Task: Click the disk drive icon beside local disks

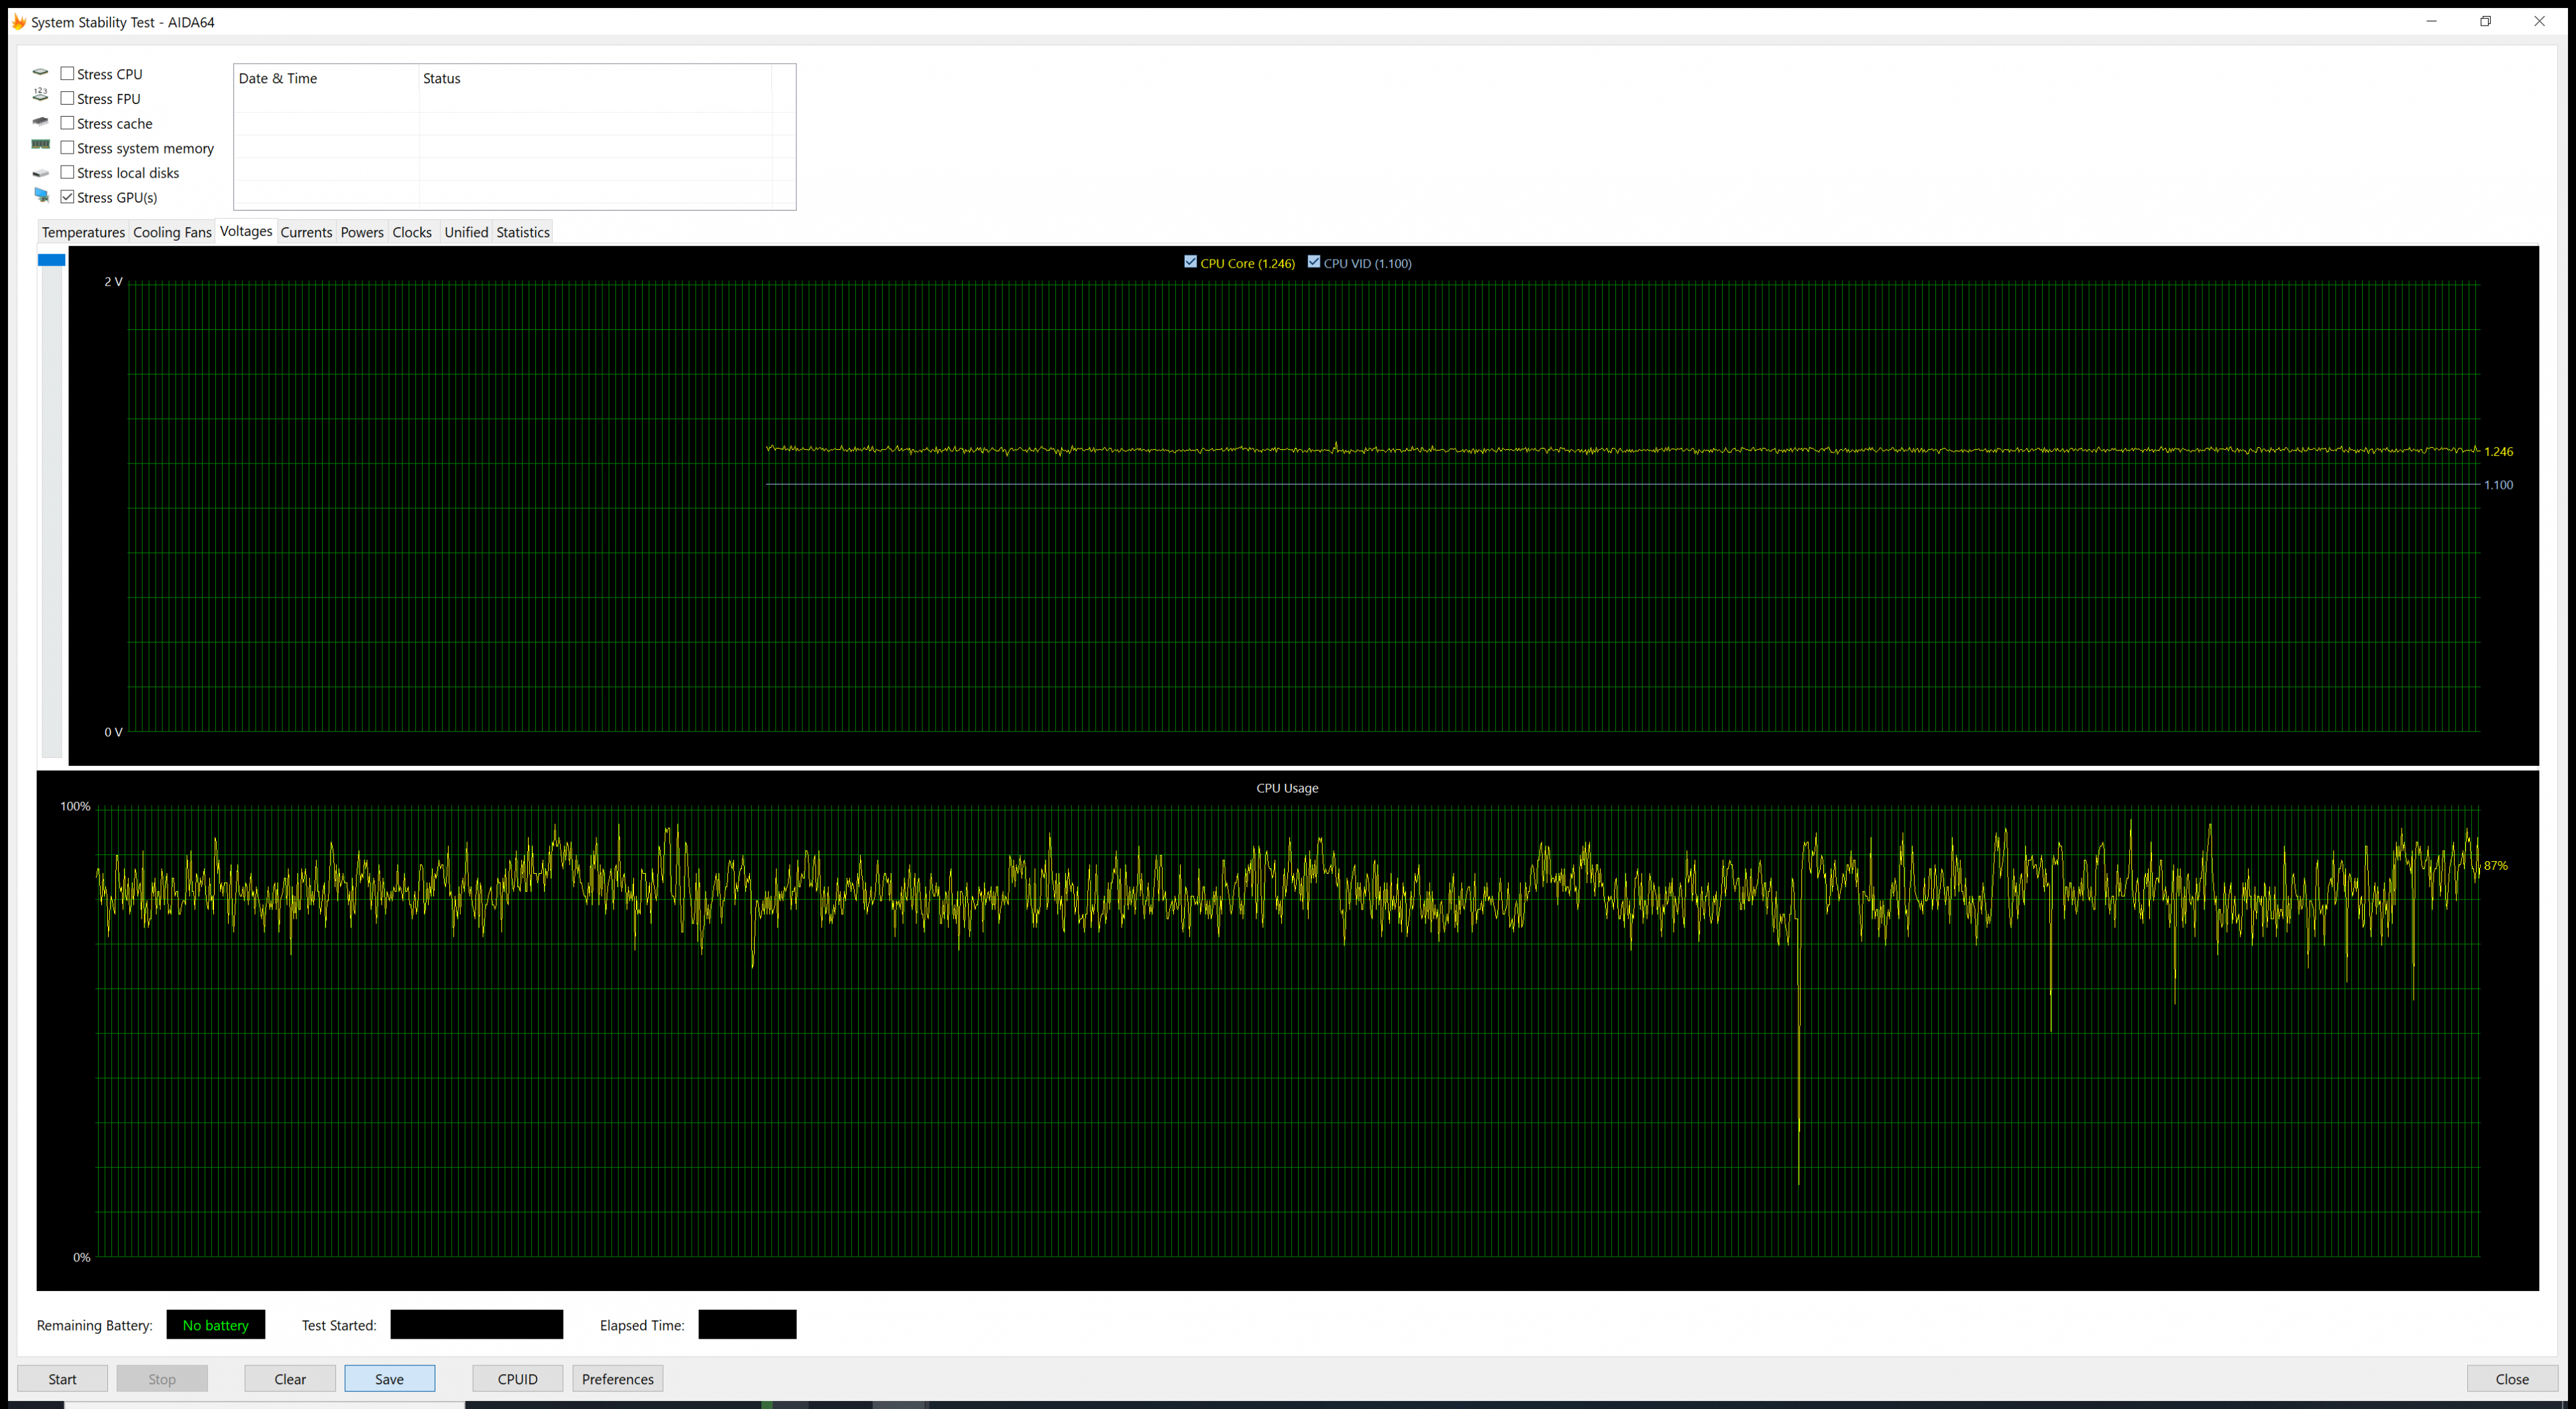Action: tap(40, 172)
